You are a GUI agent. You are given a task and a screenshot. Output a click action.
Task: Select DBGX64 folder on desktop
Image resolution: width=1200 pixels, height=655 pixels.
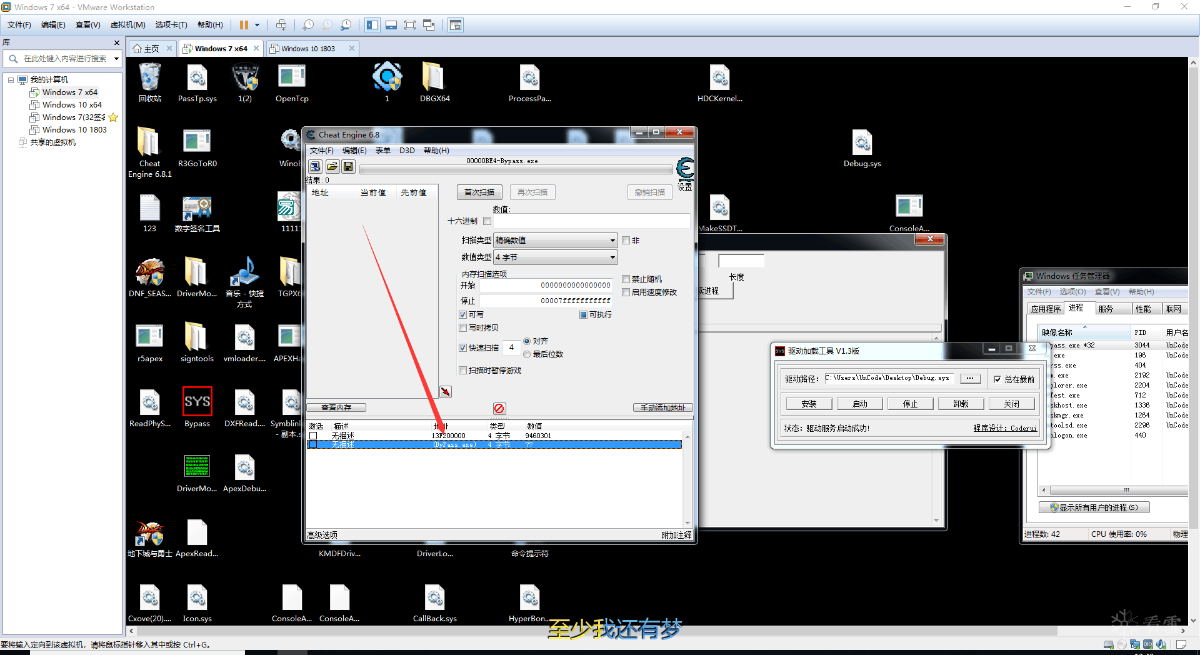click(434, 83)
